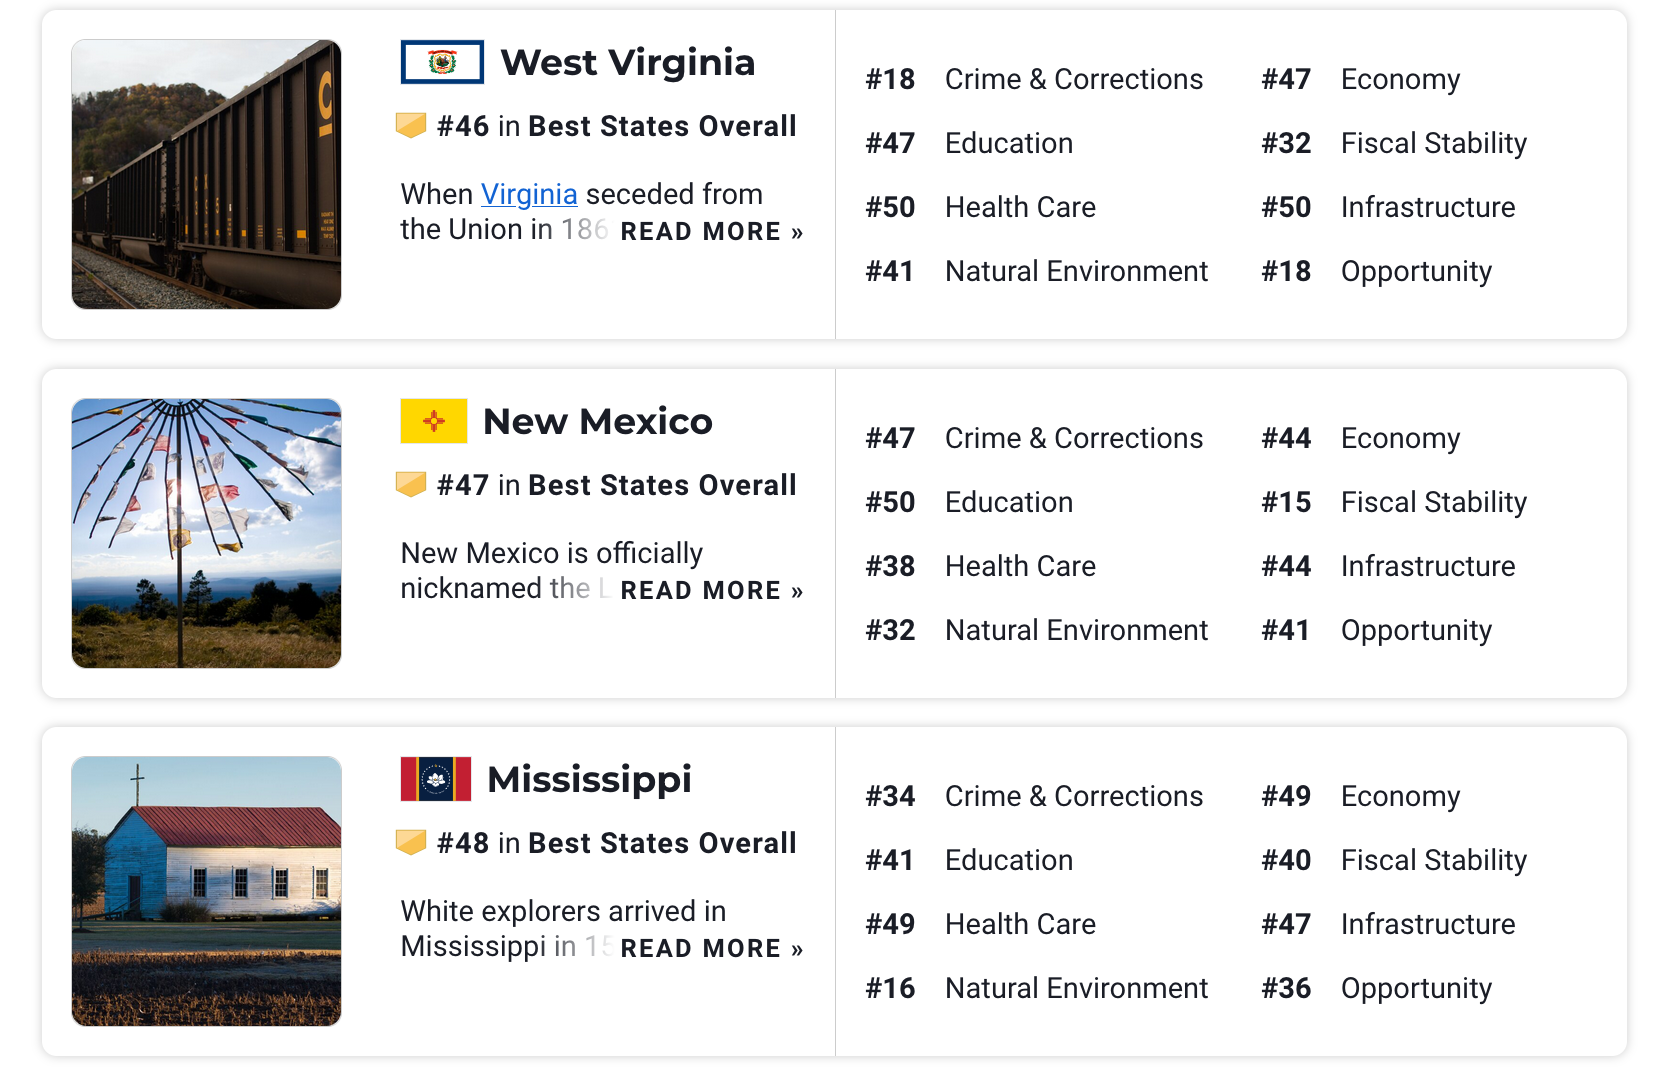
Task: Expand West Virginia description with Read More
Action: (711, 232)
